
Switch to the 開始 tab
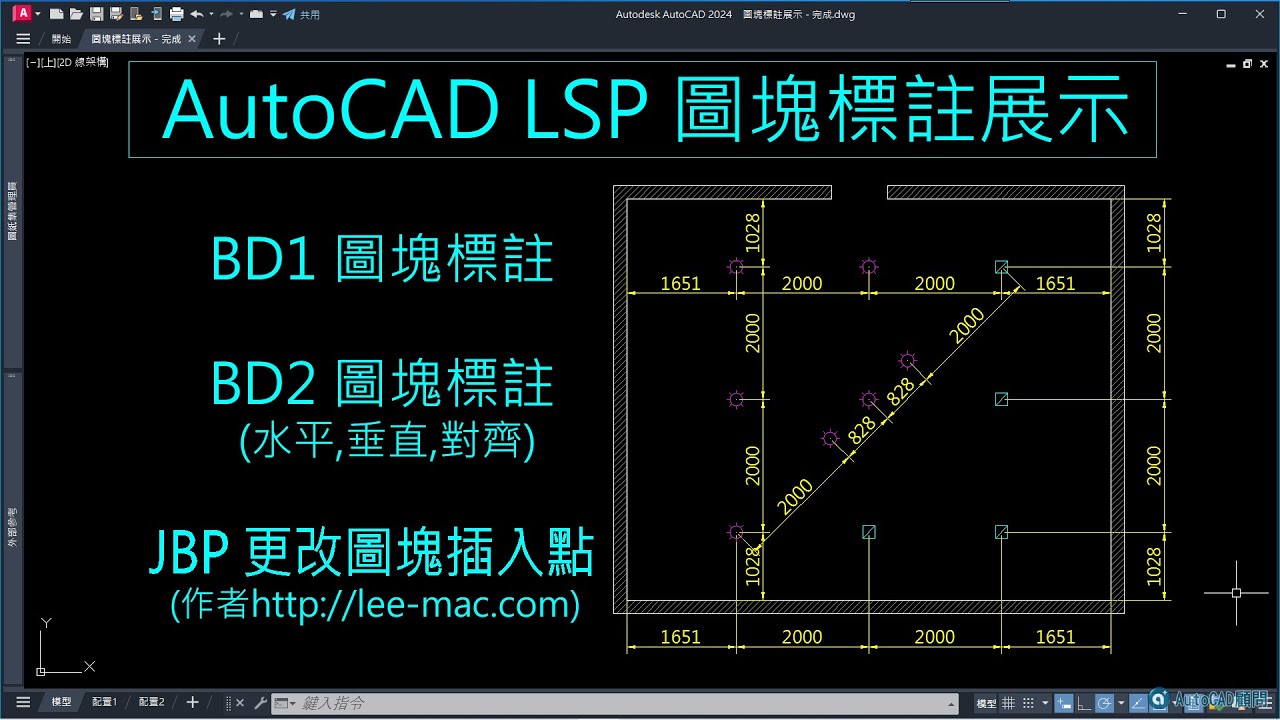click(x=61, y=39)
